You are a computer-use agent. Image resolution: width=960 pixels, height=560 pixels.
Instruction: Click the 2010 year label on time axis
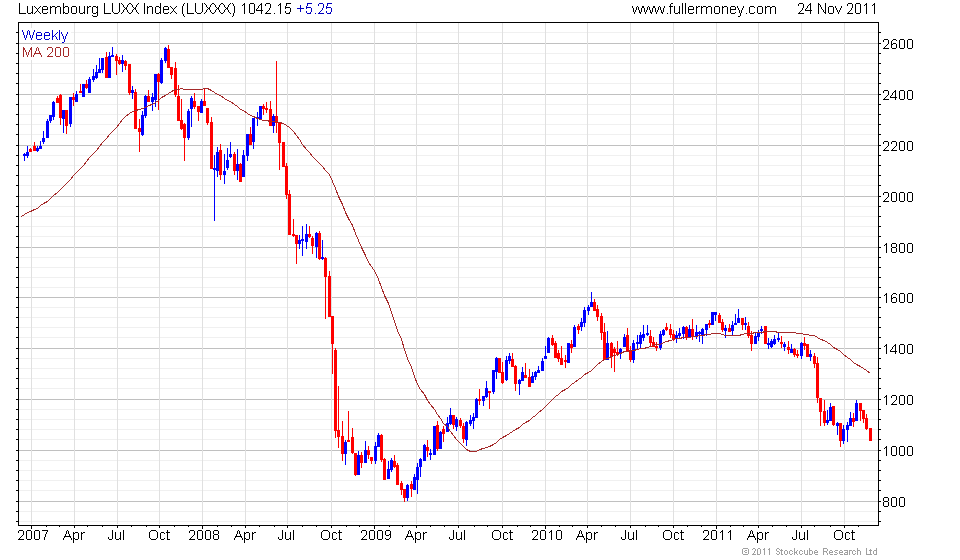(x=547, y=536)
